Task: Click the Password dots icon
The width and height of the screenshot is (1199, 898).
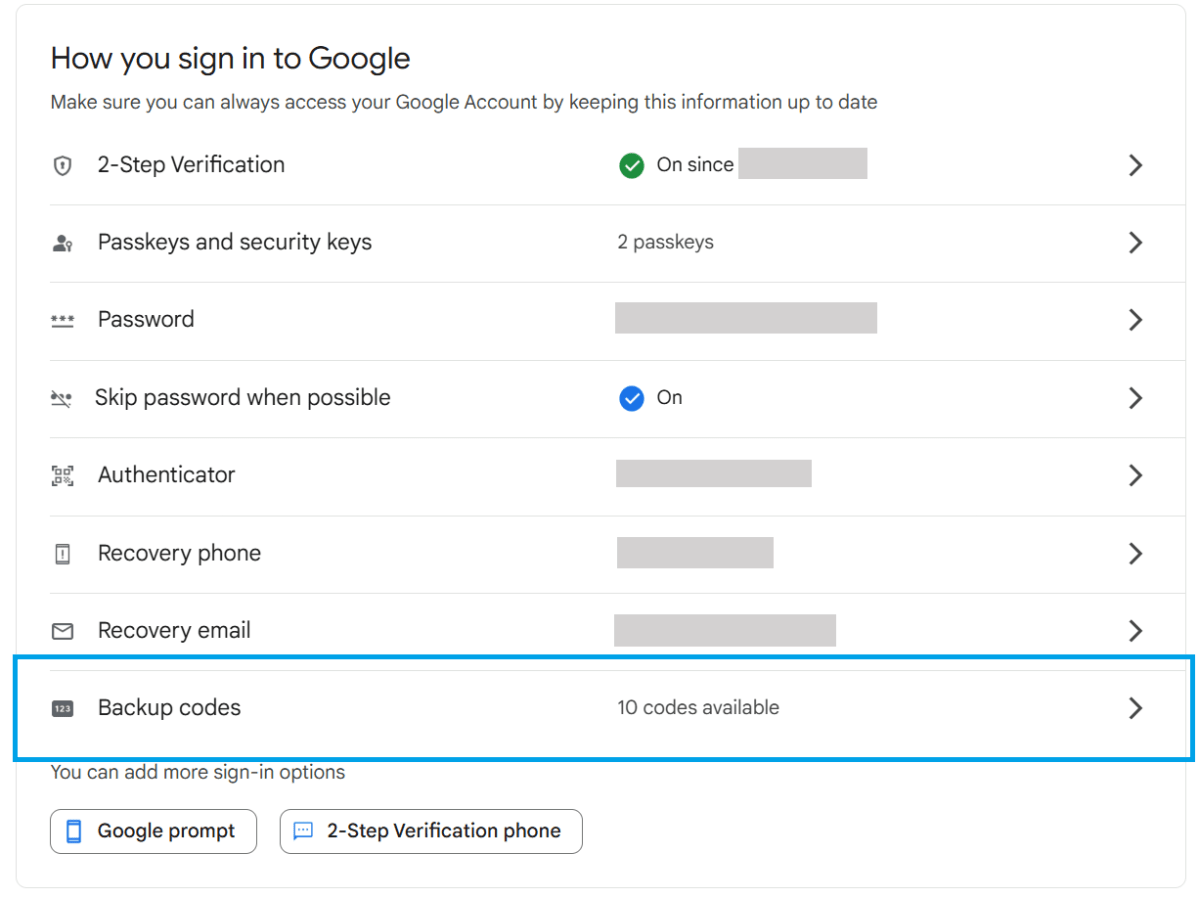Action: pos(62,320)
